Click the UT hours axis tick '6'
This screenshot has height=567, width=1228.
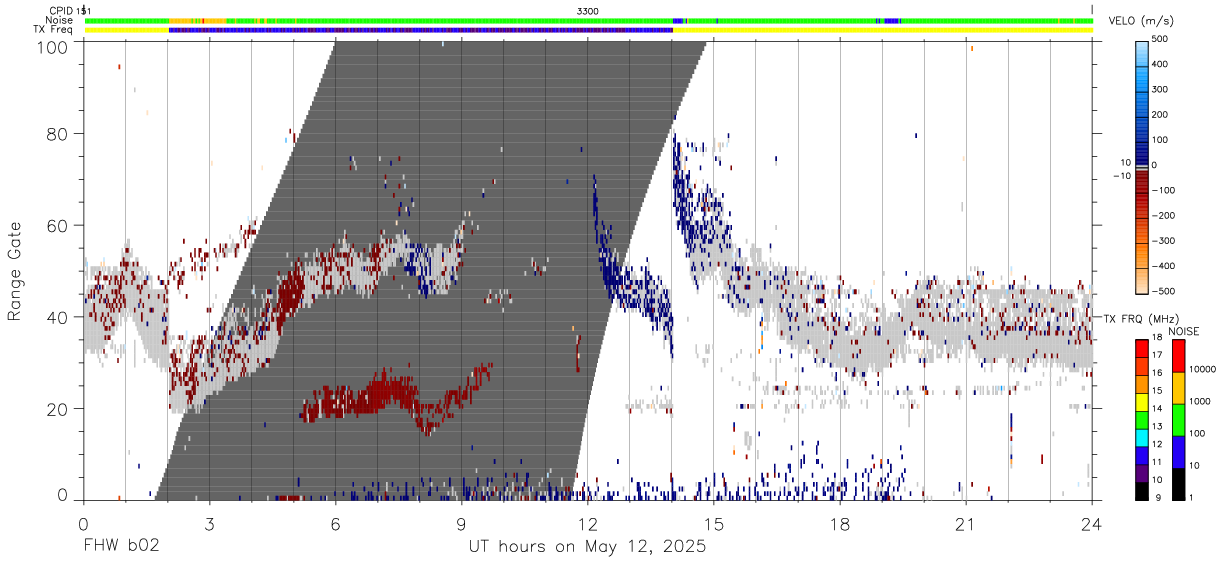pos(335,523)
